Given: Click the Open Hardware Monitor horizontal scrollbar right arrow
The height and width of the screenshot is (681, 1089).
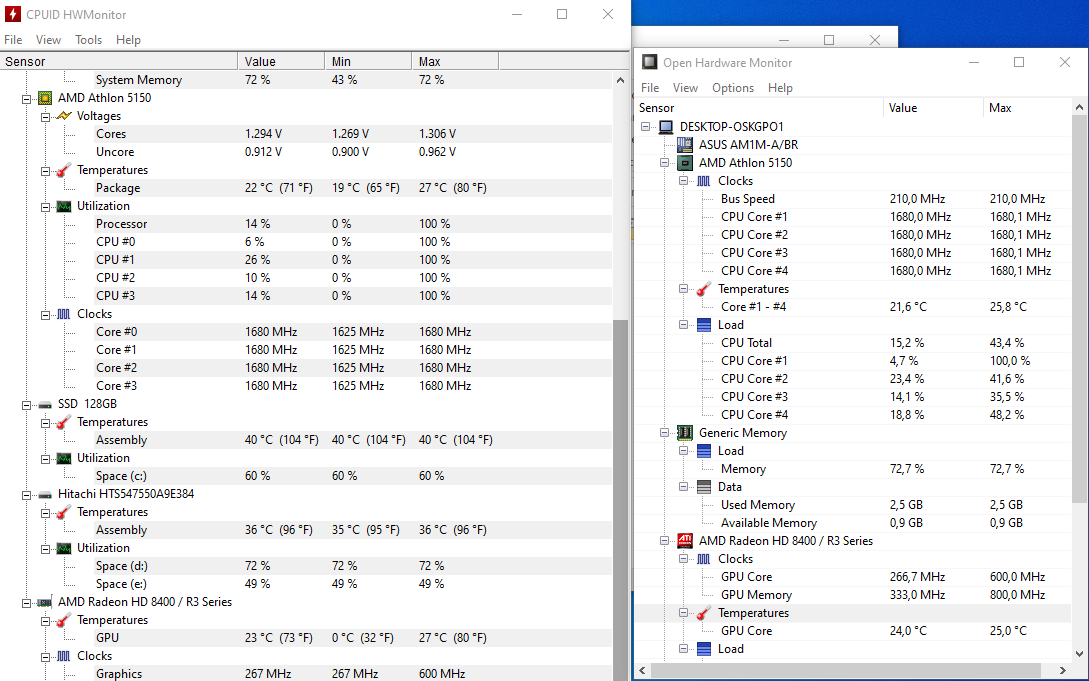Looking at the screenshot, I should point(1063,670).
